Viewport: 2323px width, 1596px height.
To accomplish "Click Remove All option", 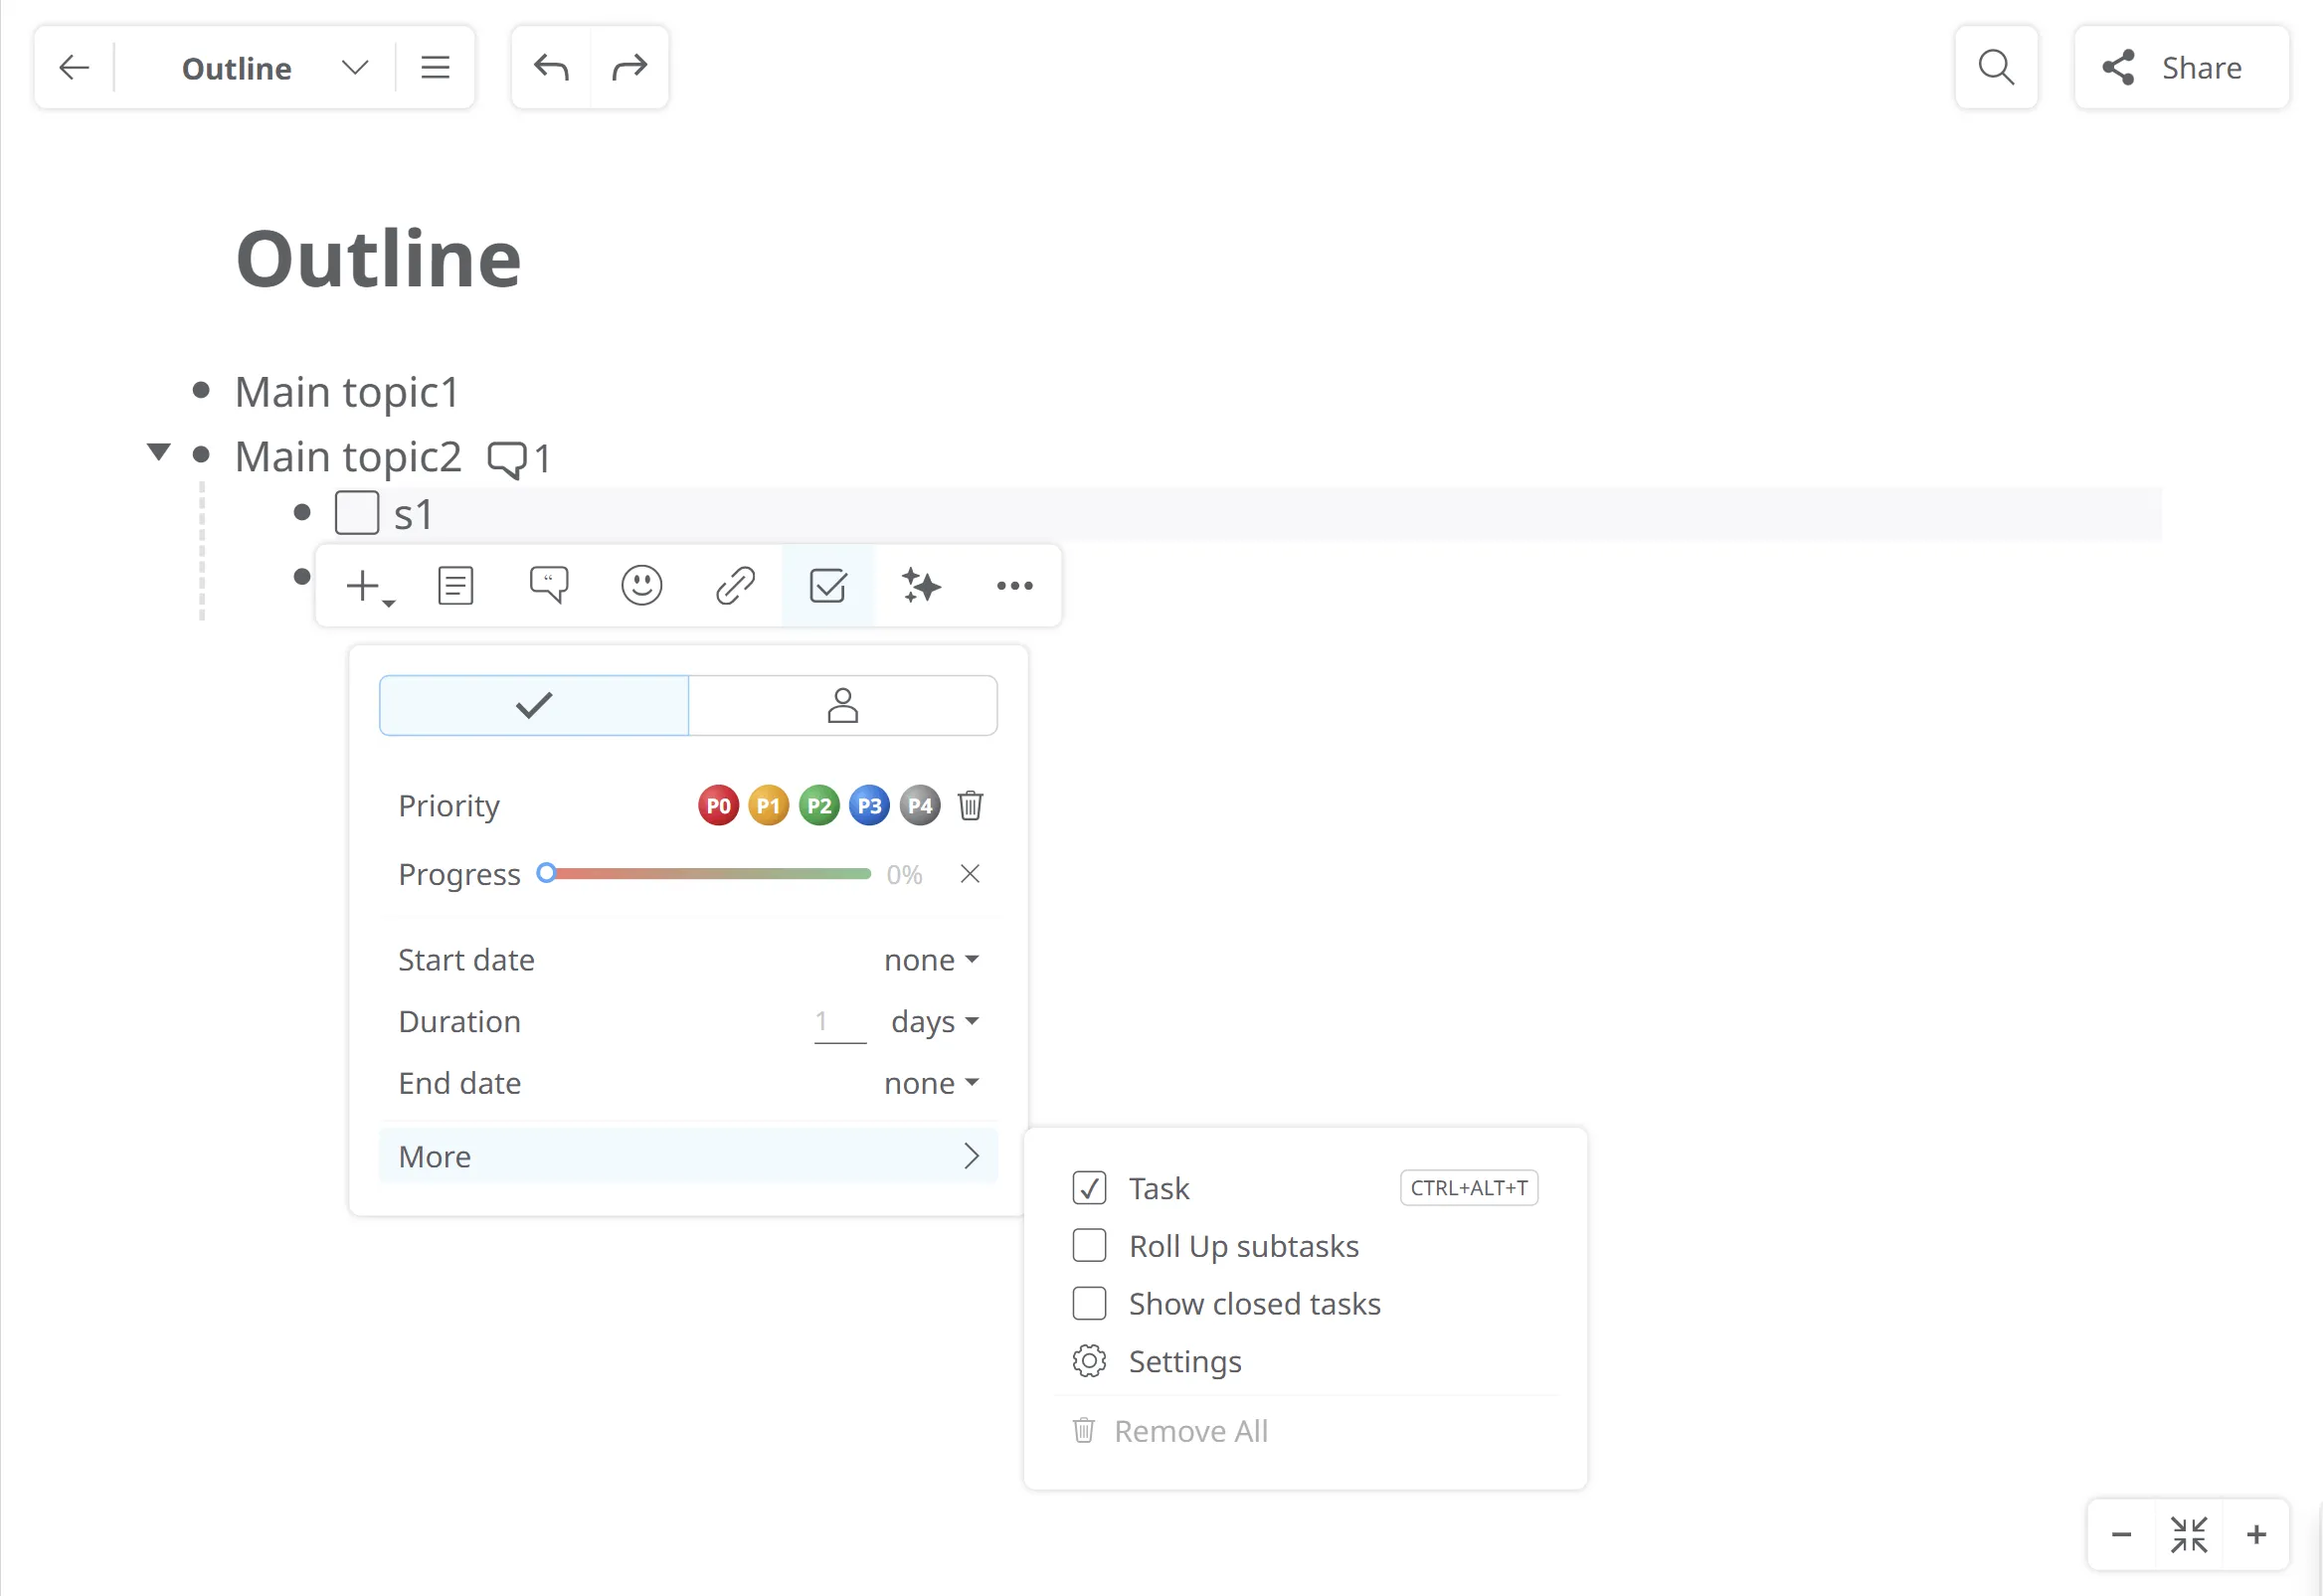I will coord(1190,1432).
